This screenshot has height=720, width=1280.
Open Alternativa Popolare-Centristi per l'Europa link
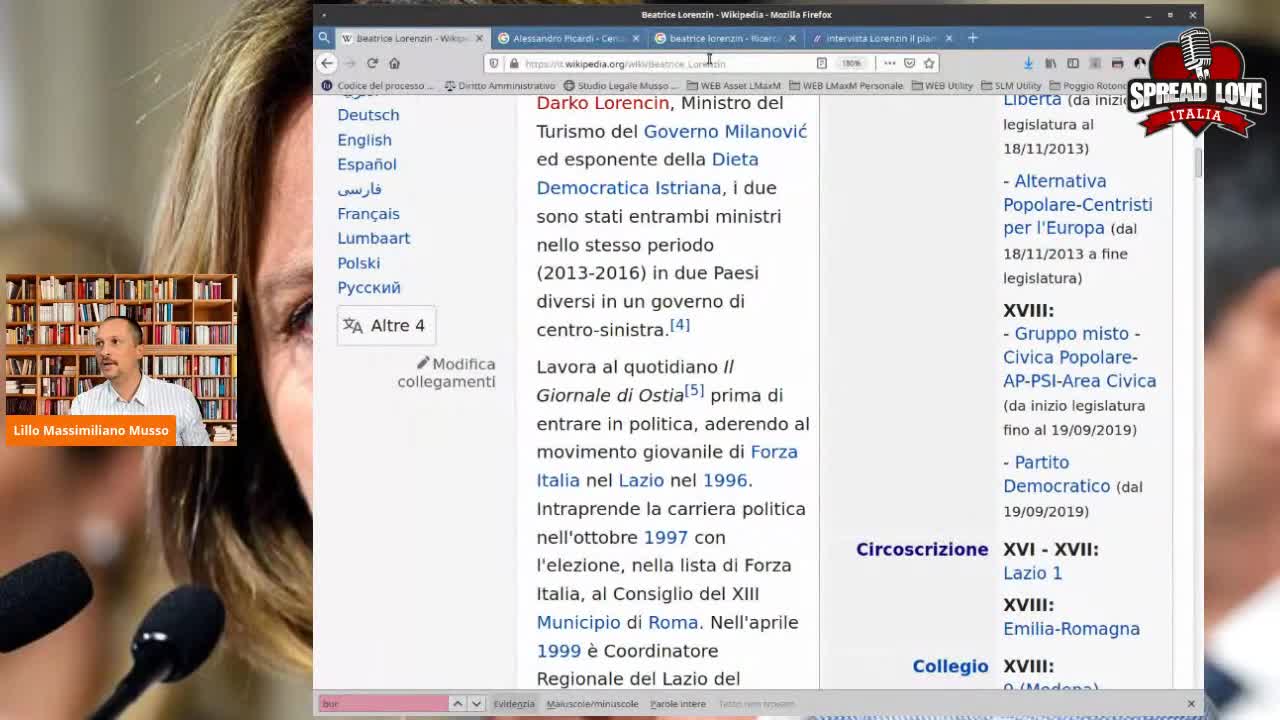1078,204
